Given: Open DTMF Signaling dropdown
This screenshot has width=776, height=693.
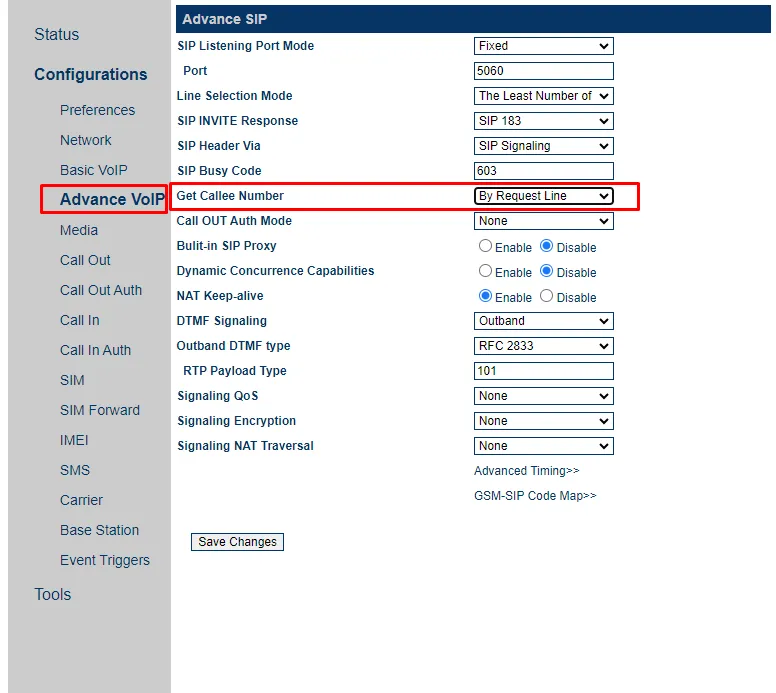Looking at the screenshot, I should tap(543, 321).
